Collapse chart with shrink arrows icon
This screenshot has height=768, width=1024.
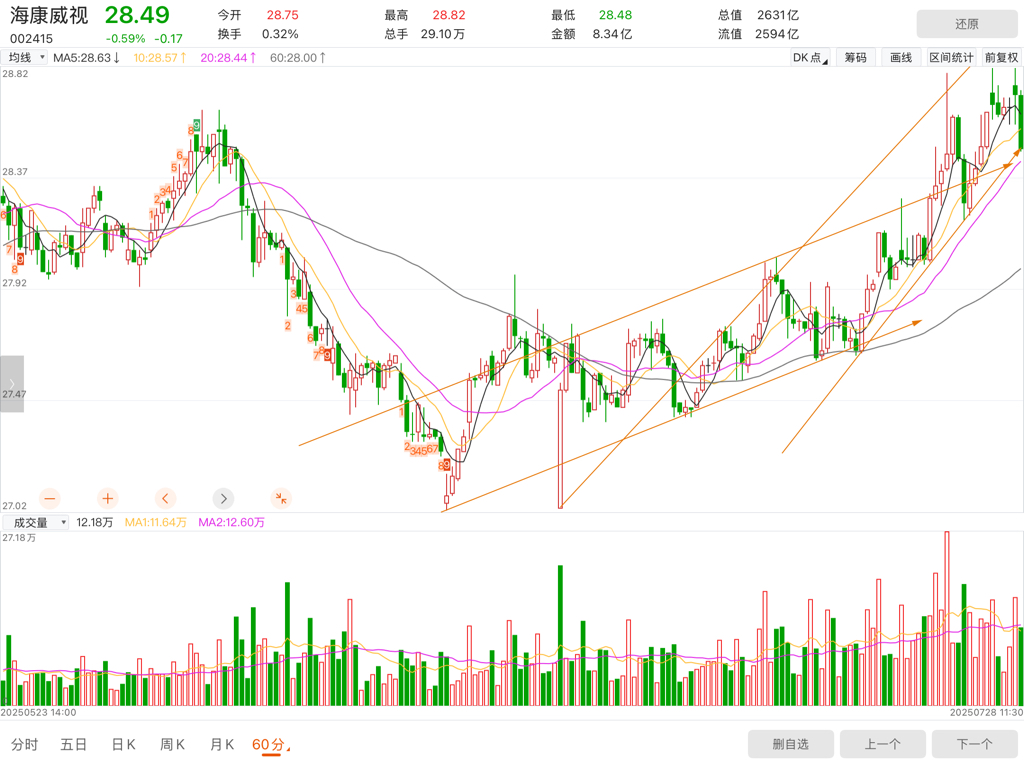[281, 499]
